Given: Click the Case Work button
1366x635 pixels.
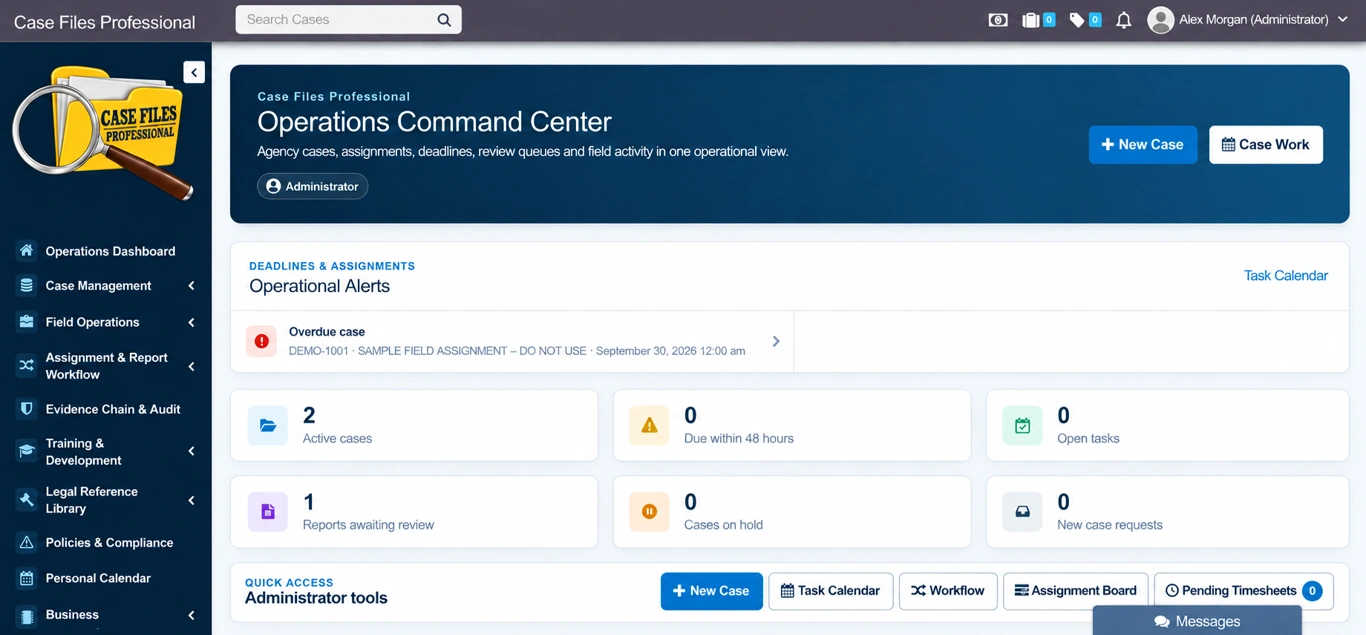Looking at the screenshot, I should [1266, 145].
